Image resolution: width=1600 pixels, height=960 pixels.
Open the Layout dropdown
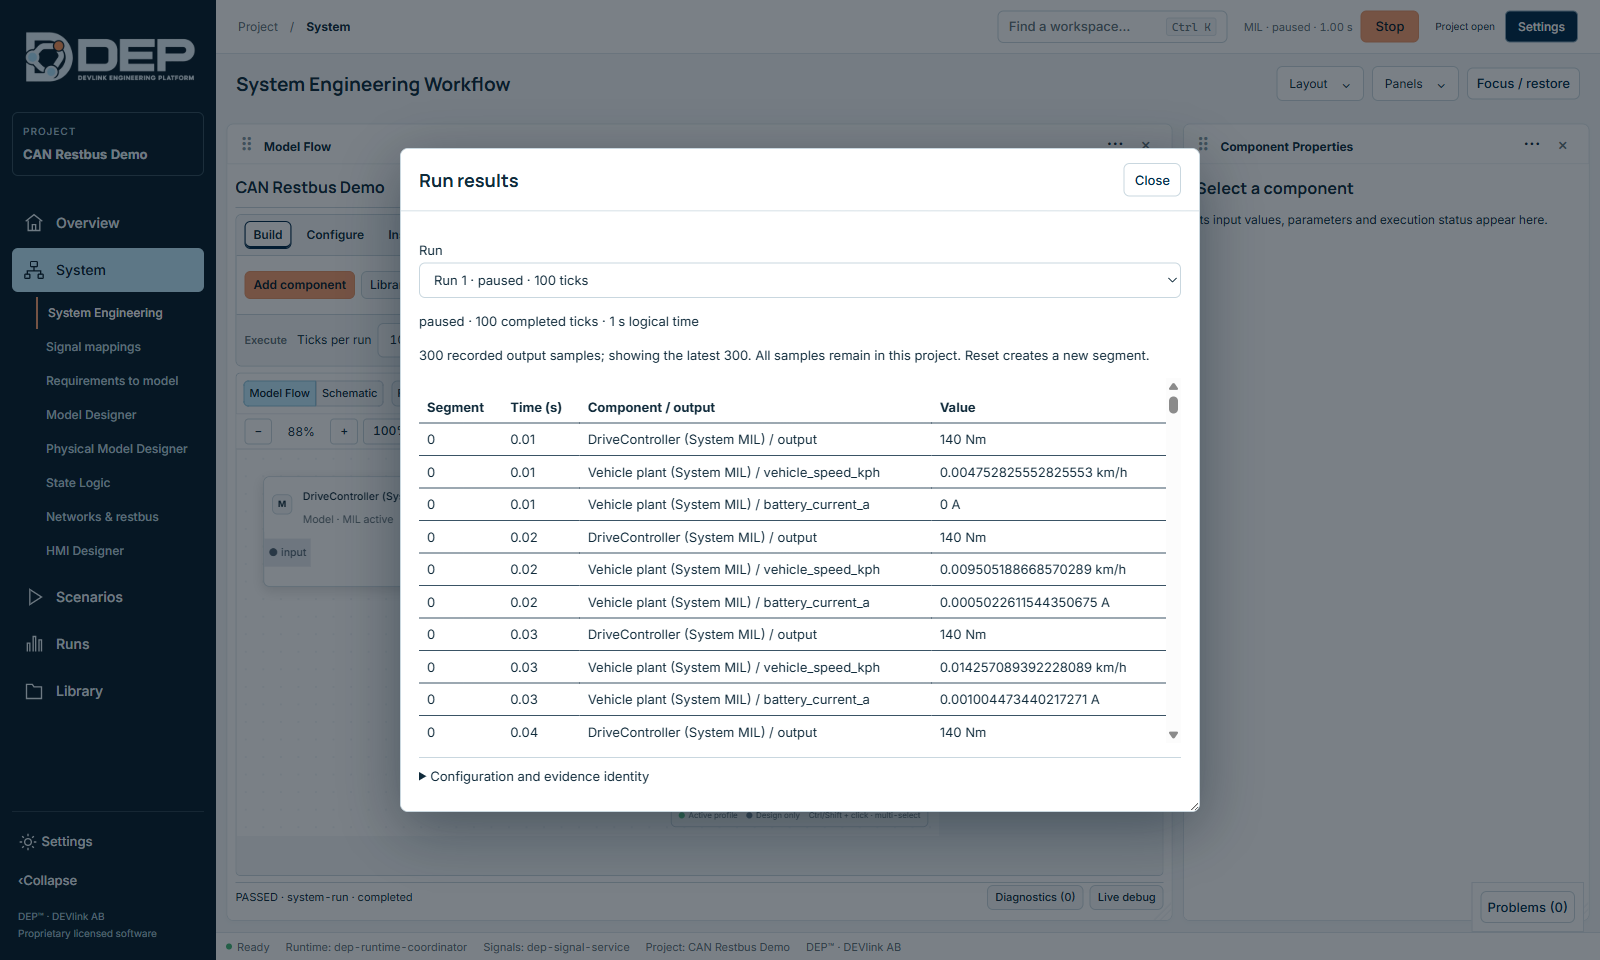click(1319, 84)
